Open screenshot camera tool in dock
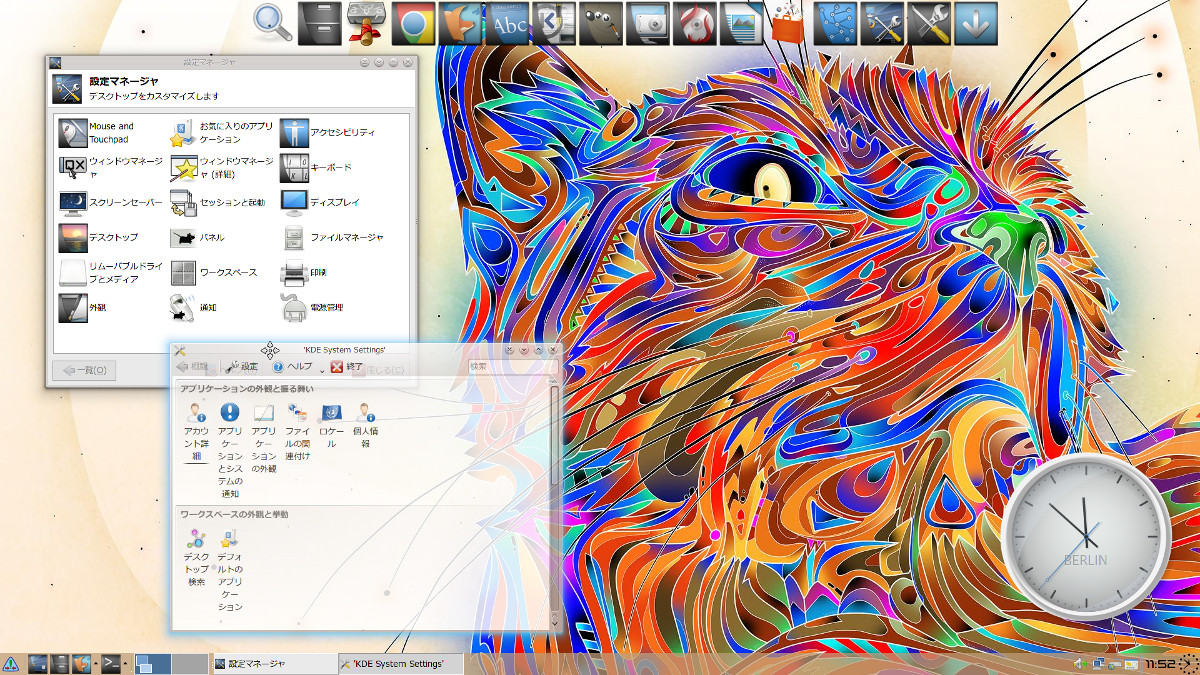Screen dimensions: 1200x675 point(648,23)
